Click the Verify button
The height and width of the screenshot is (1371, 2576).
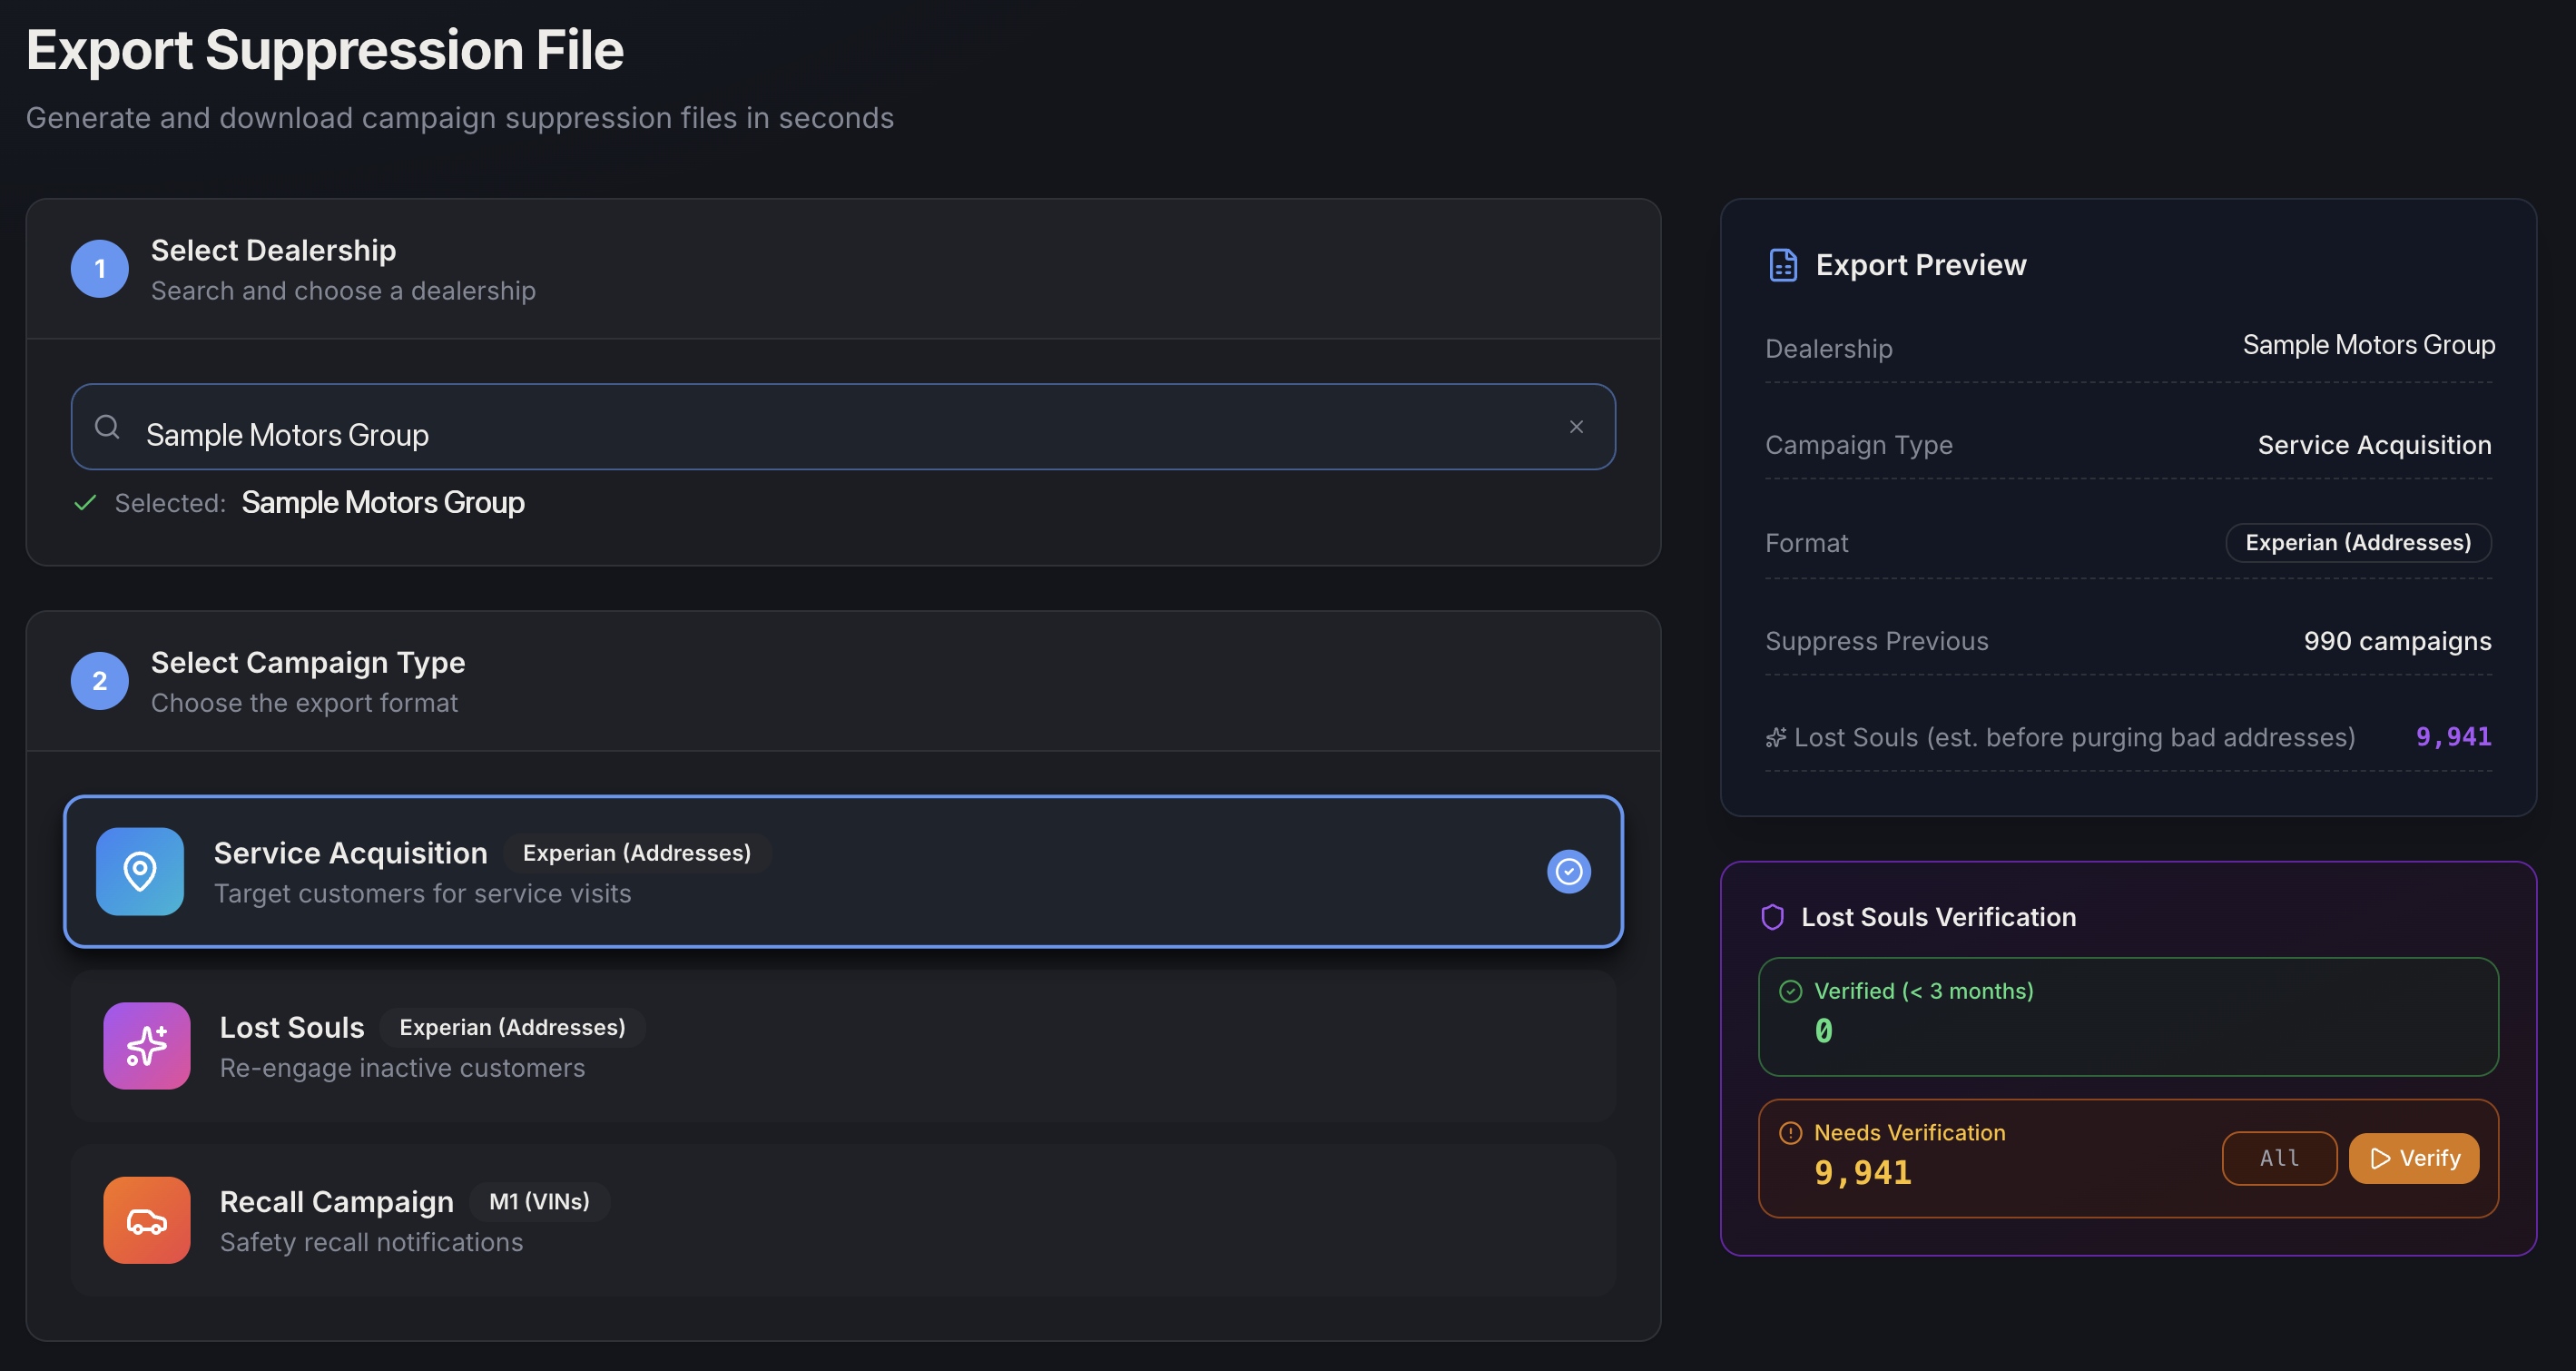pyautogui.click(x=2414, y=1158)
